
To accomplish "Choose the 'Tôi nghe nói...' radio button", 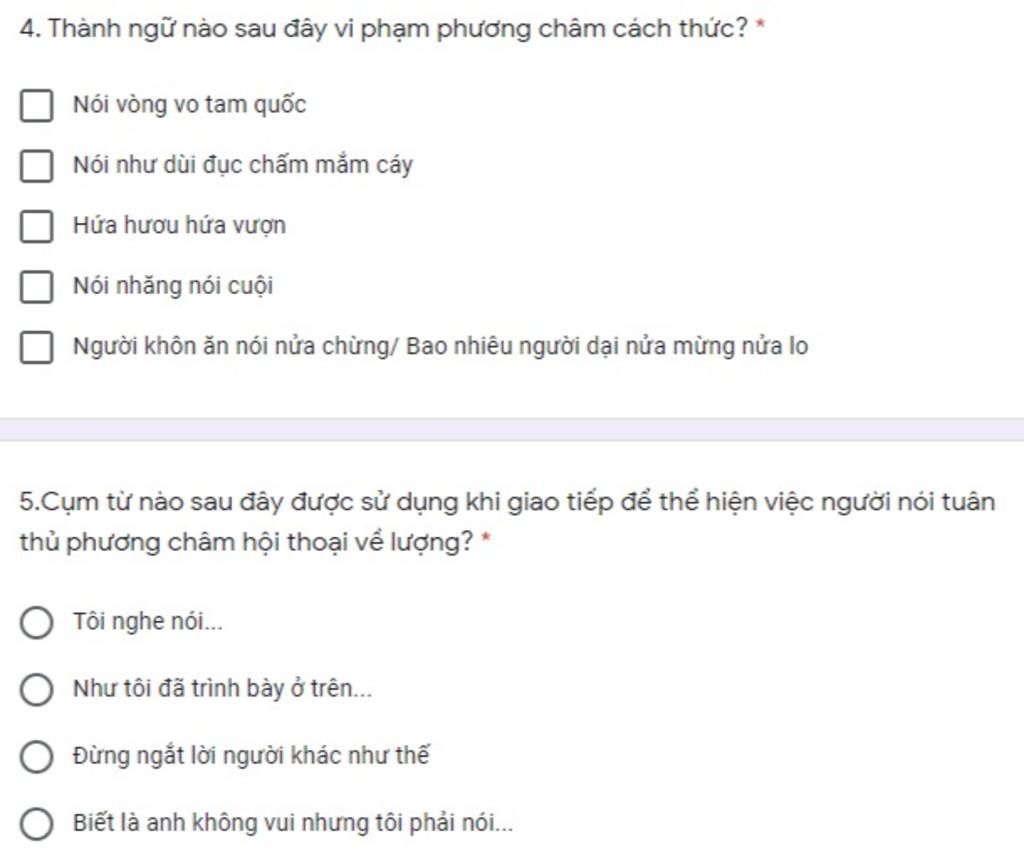I will (x=37, y=622).
